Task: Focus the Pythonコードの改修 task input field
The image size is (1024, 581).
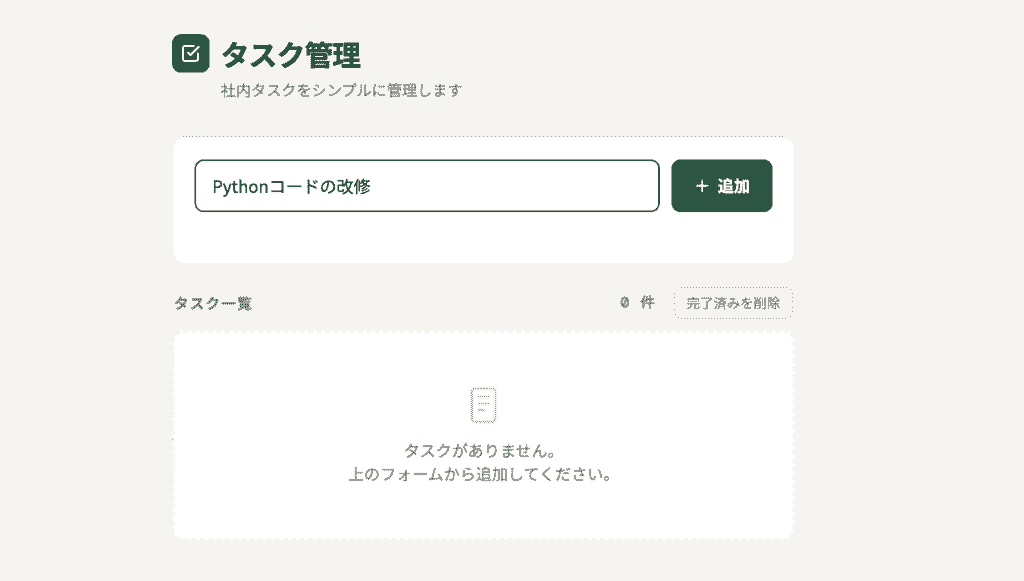Action: coord(427,186)
